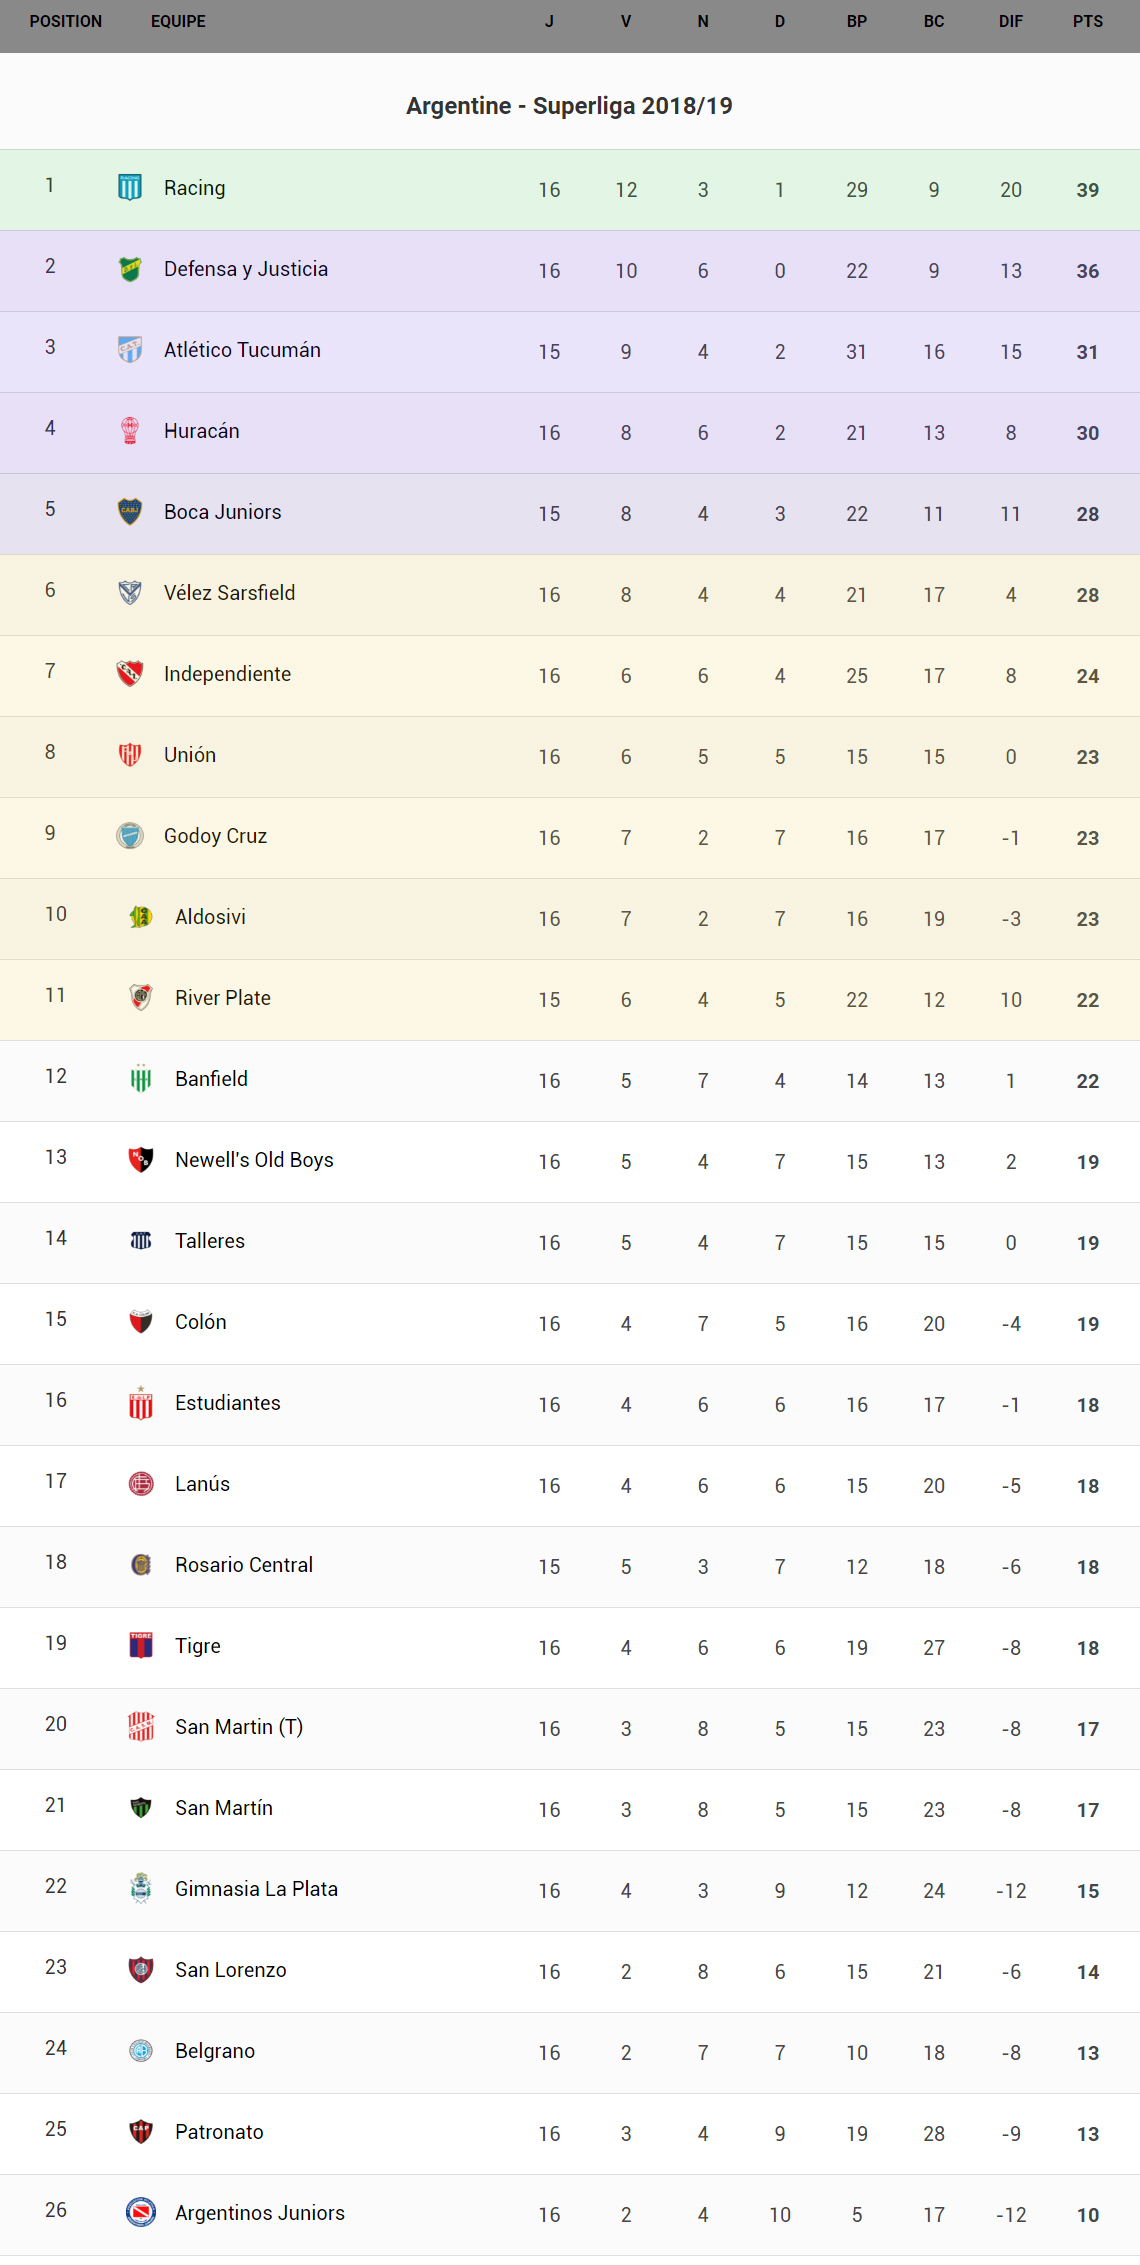Click the Estudiantes crest icon
Viewport: 1140px width, 2265px height.
point(141,1403)
